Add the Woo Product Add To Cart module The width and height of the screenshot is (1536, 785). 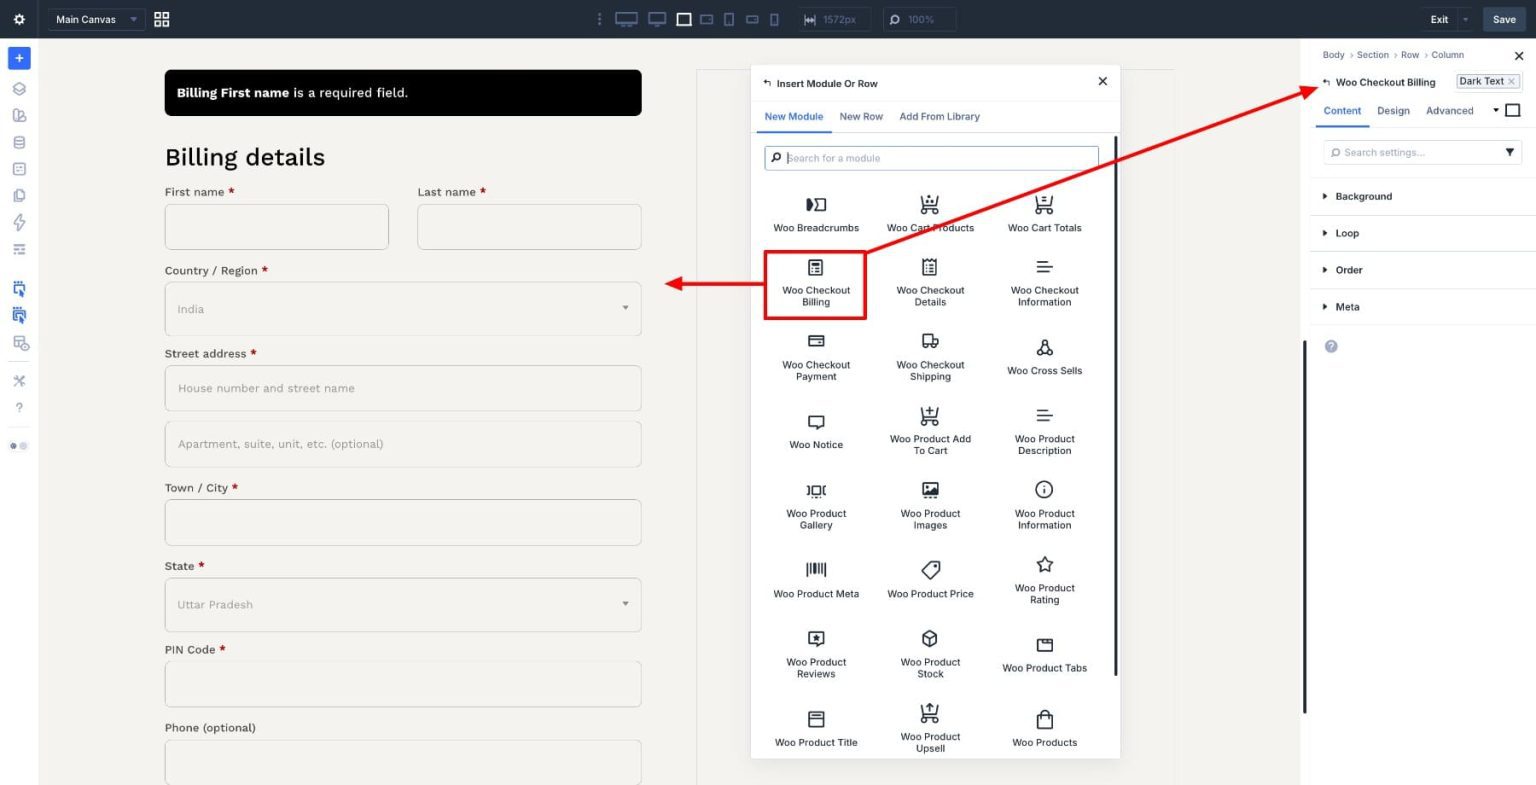click(x=930, y=431)
